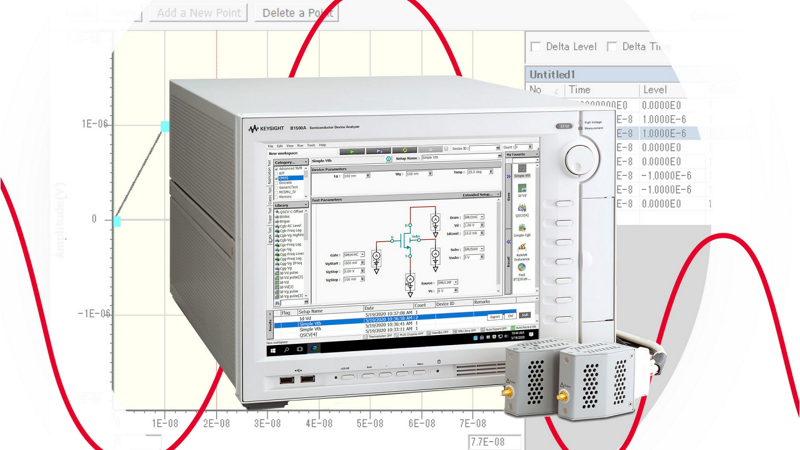Select Simple Vth icon in My Favorites

tap(522, 168)
